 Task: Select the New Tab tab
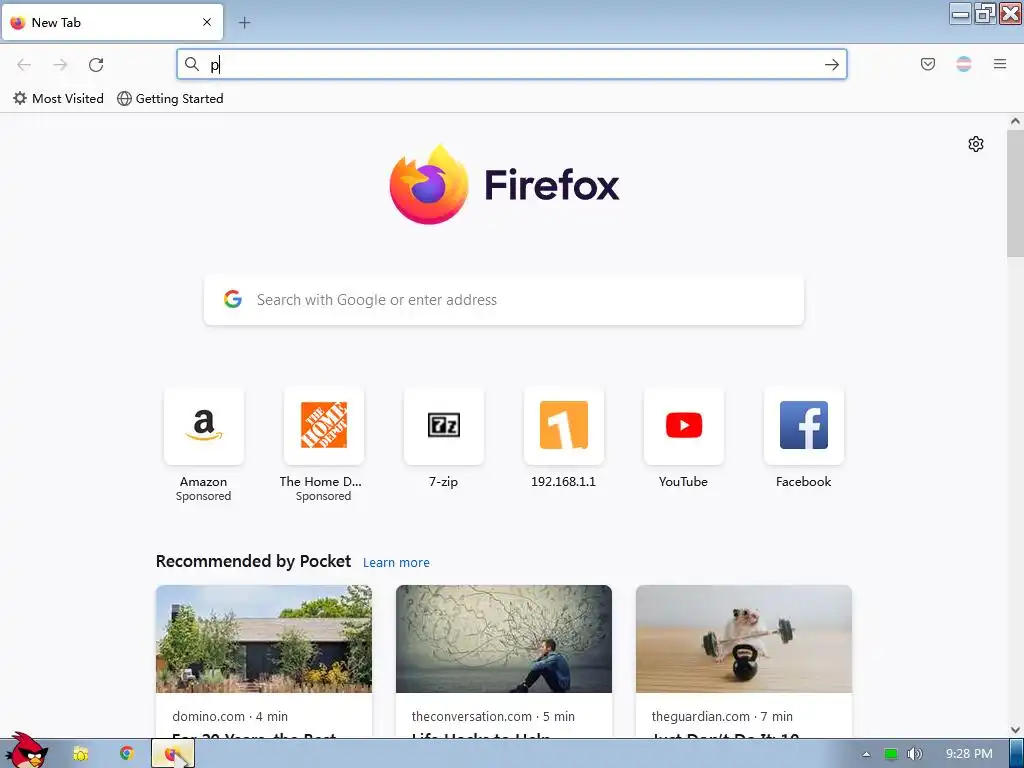point(112,22)
